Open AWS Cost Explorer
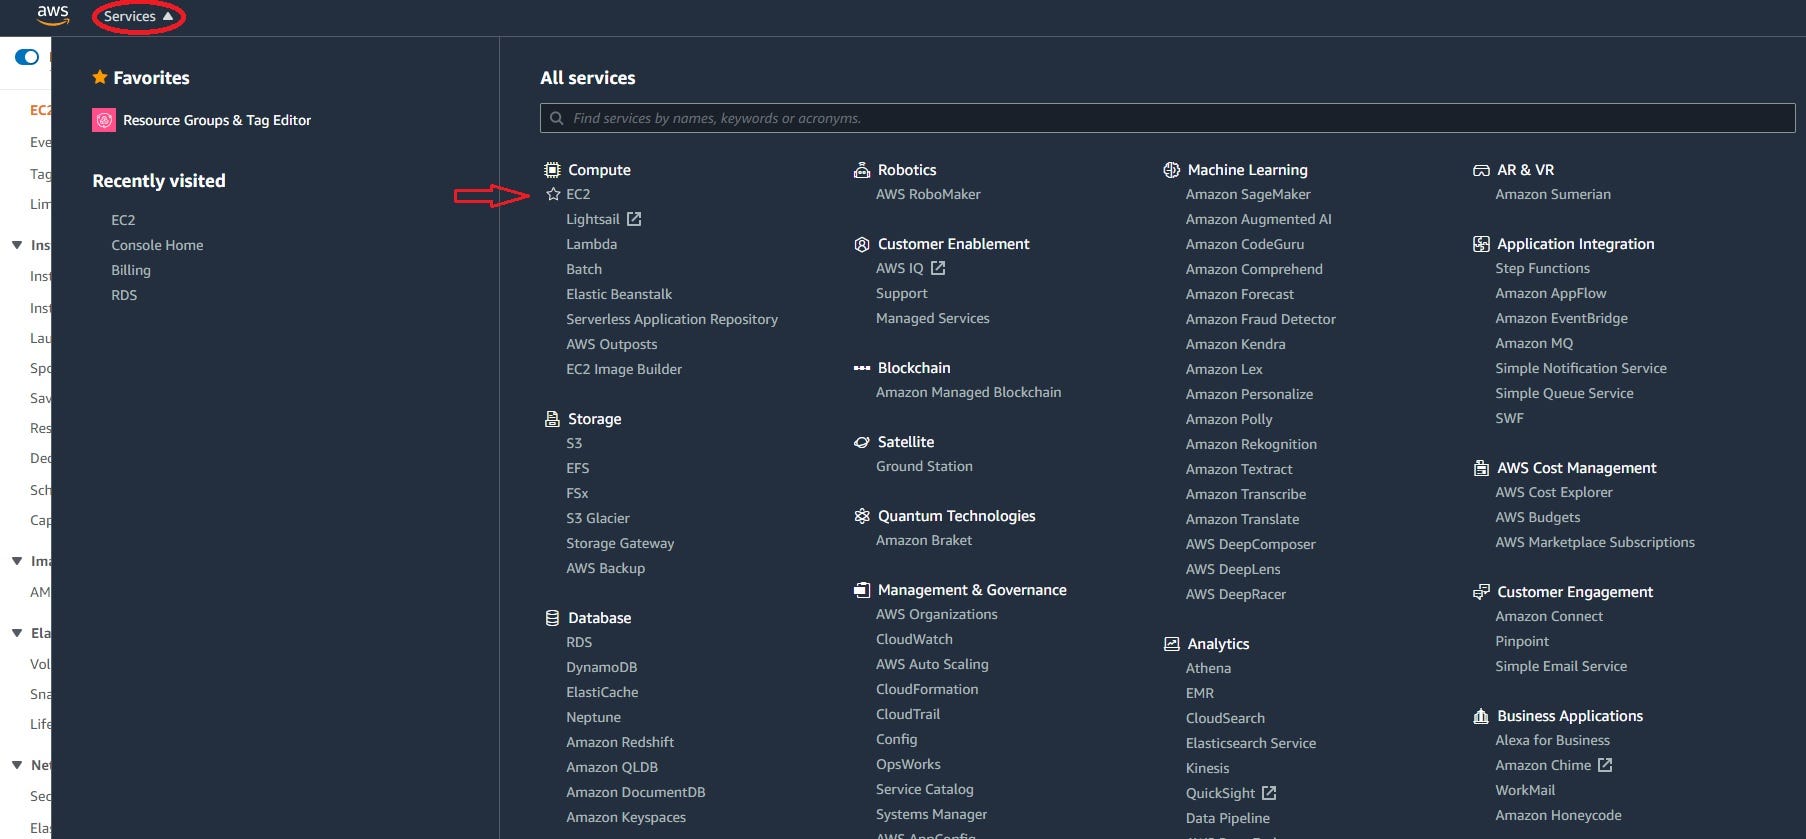Screen dimensions: 1806x839 (x=1554, y=492)
